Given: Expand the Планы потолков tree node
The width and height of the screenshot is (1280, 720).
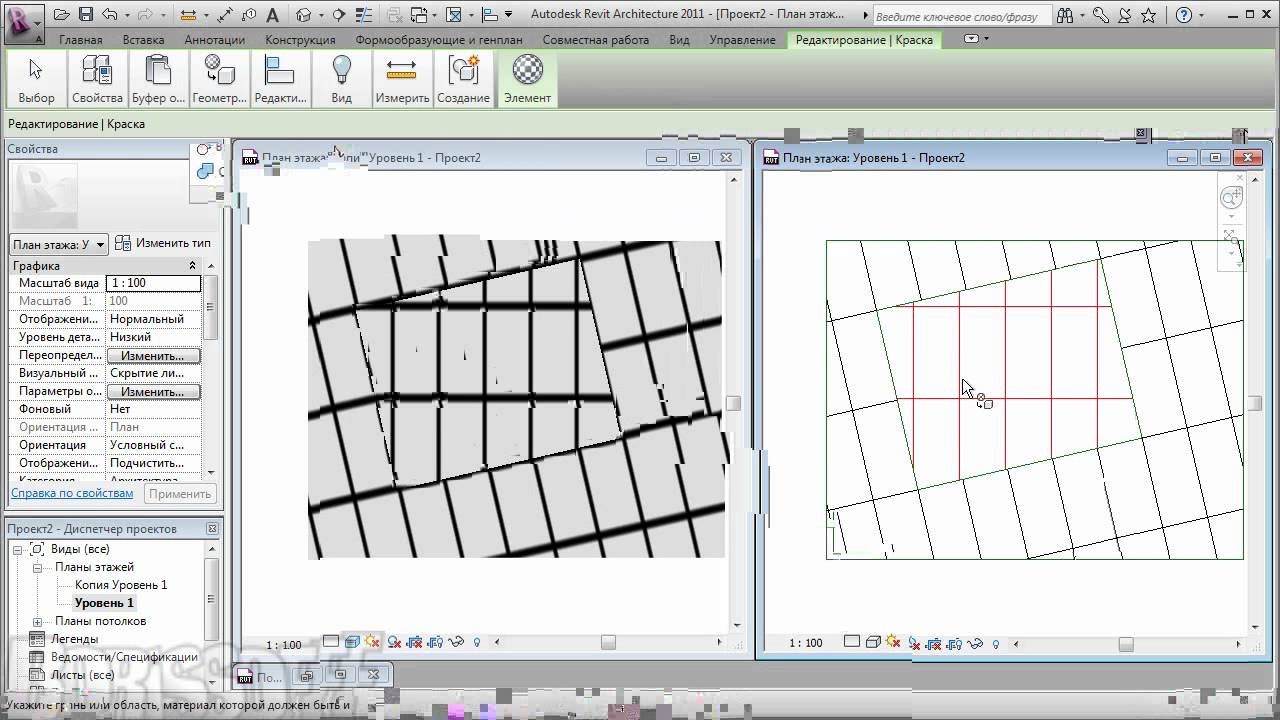Looking at the screenshot, I should [x=37, y=621].
